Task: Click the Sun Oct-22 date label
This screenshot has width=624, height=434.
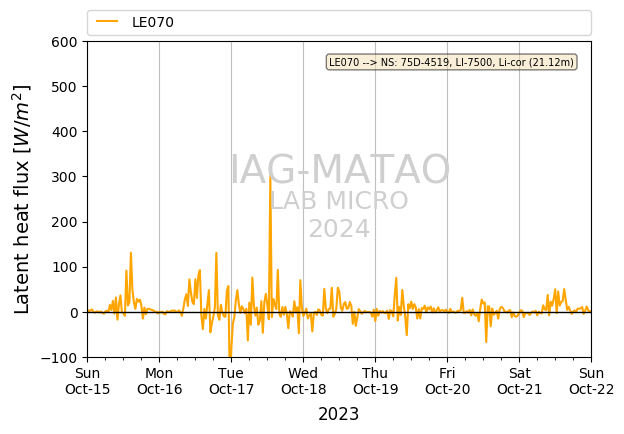Action: (591, 381)
